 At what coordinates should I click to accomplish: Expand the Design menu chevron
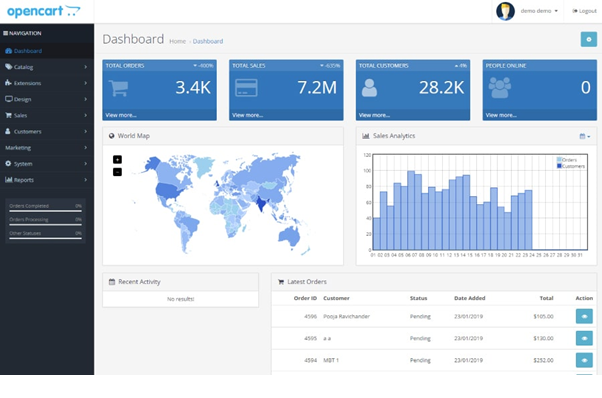pos(85,99)
